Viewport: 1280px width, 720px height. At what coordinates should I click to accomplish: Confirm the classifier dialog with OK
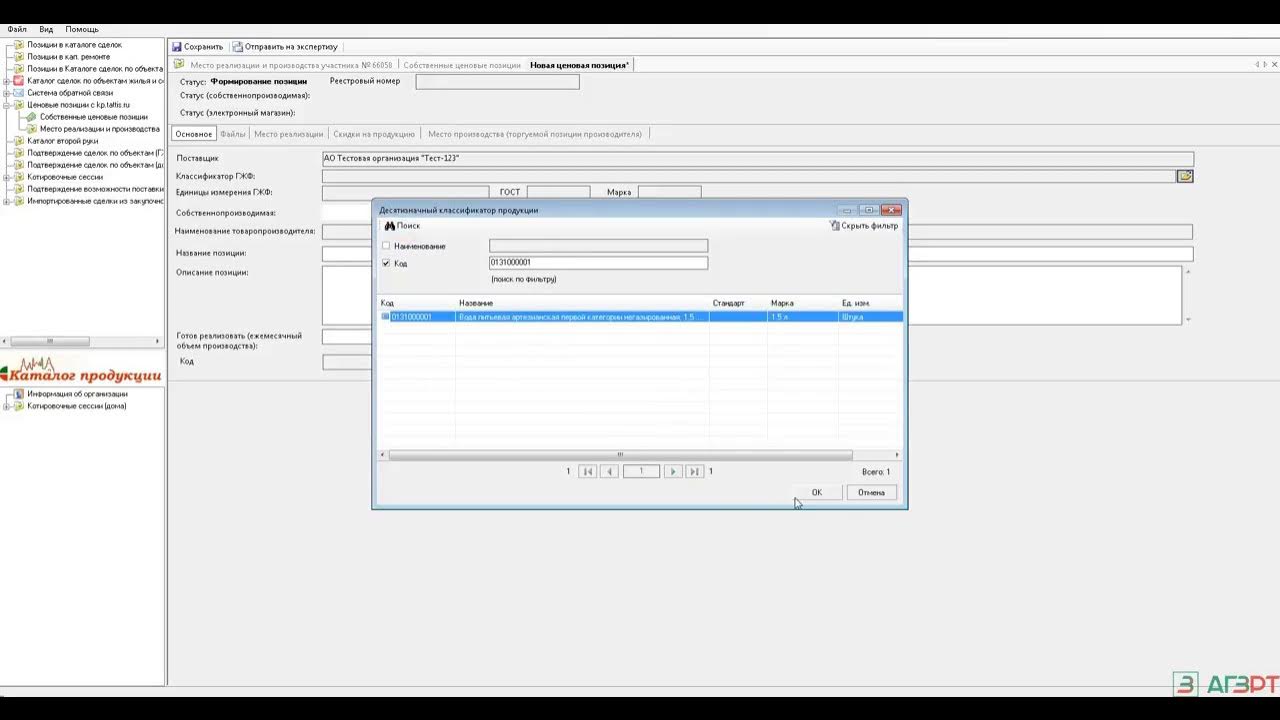tap(817, 492)
